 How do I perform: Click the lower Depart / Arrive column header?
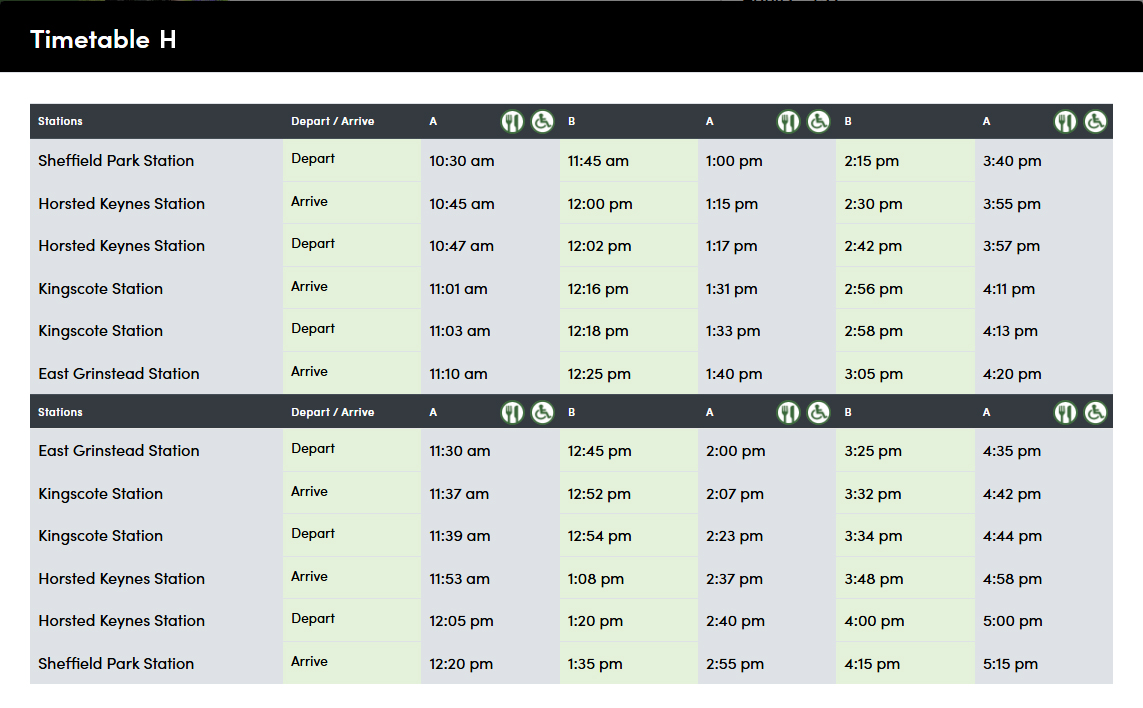tap(332, 412)
